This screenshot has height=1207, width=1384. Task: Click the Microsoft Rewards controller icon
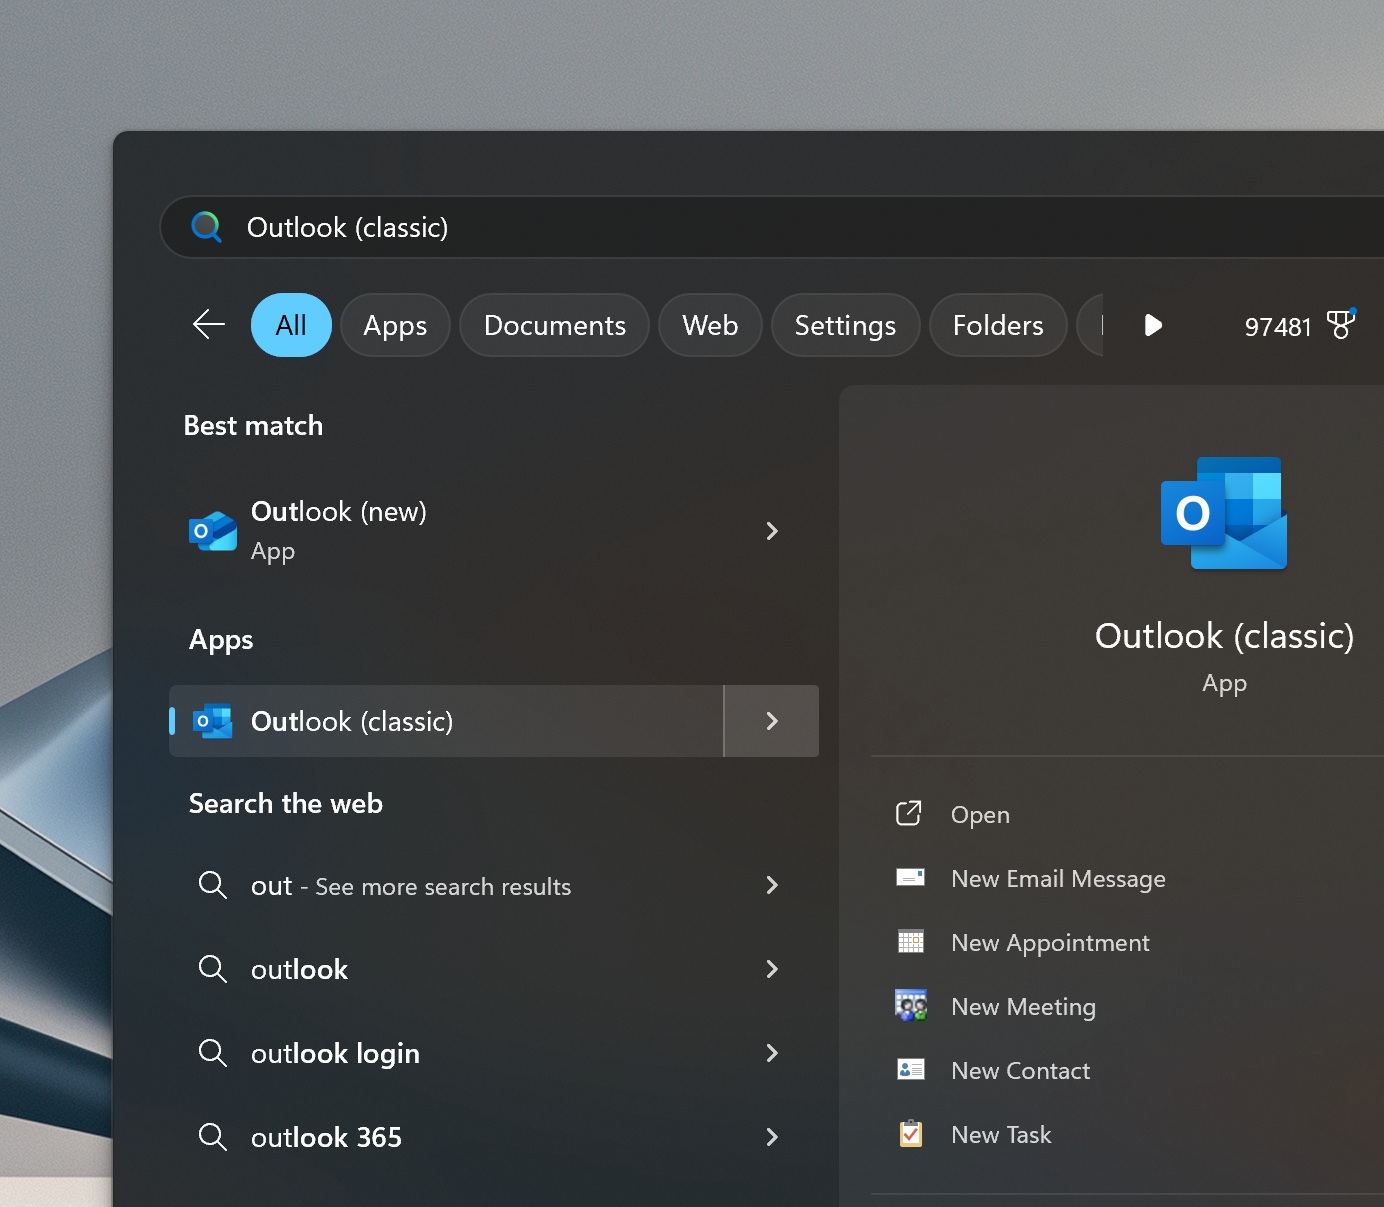[1343, 325]
